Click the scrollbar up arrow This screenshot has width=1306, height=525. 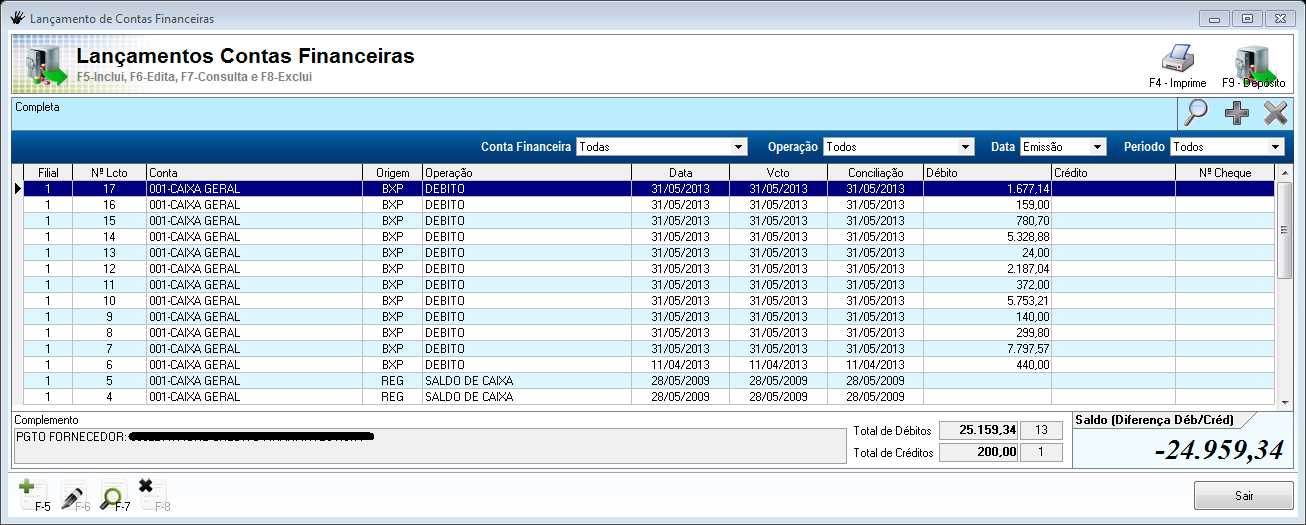click(x=1285, y=172)
